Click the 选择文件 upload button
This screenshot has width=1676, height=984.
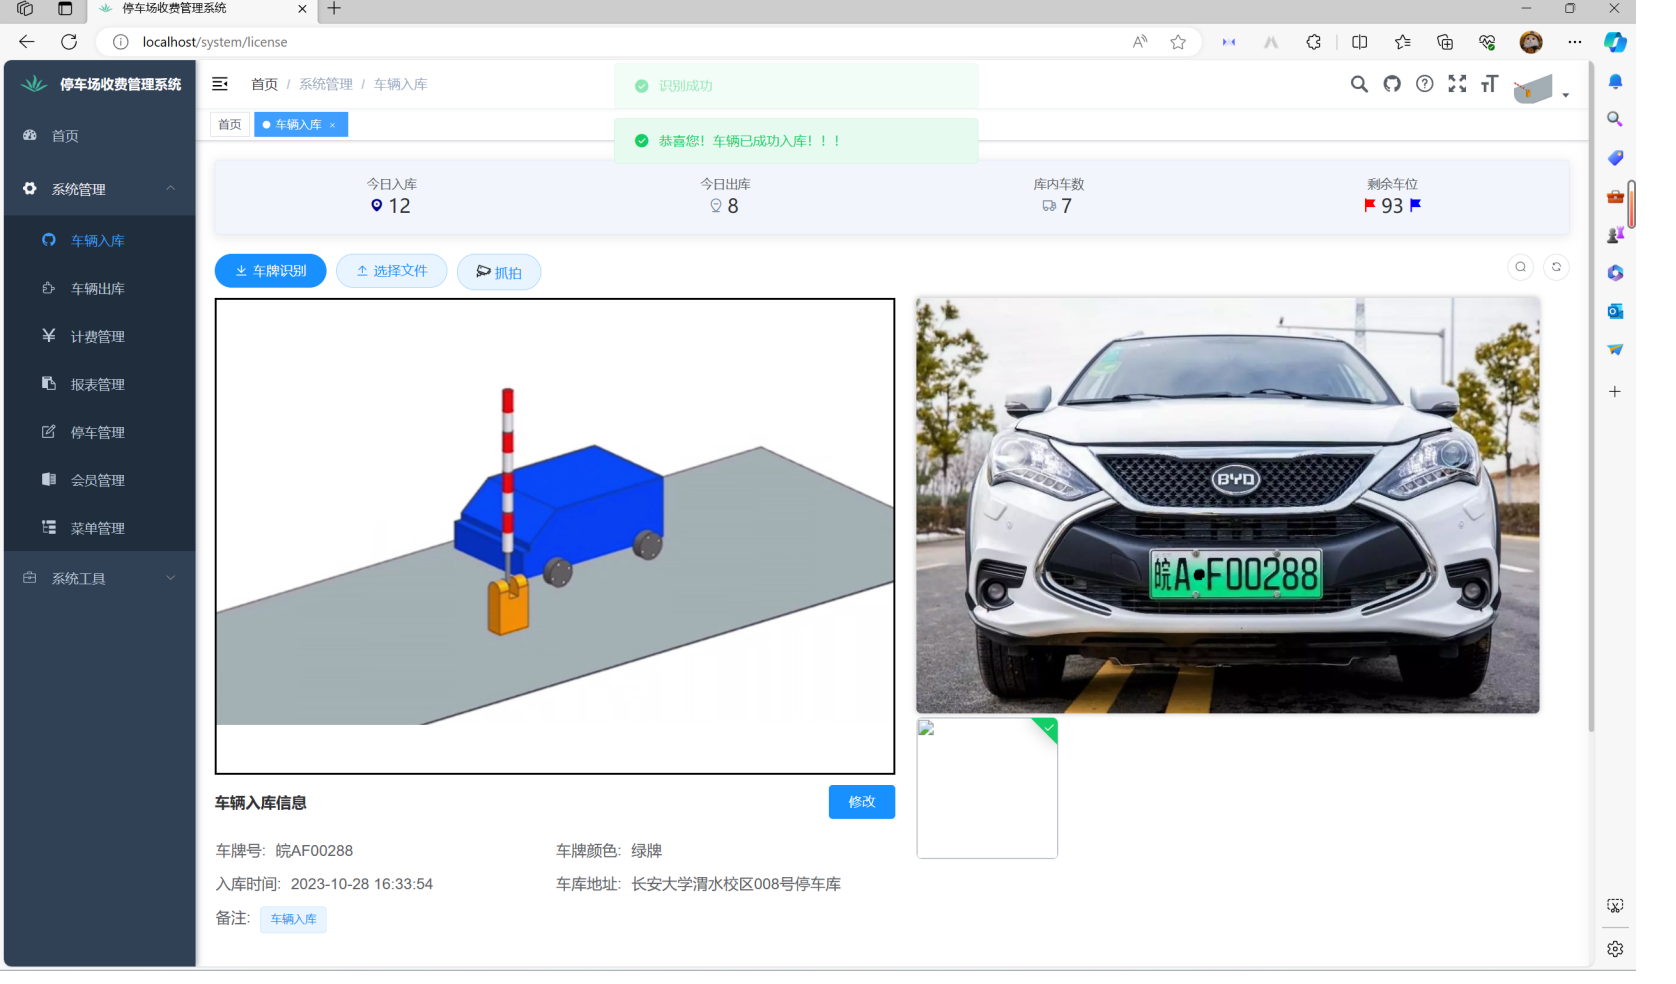(x=392, y=271)
